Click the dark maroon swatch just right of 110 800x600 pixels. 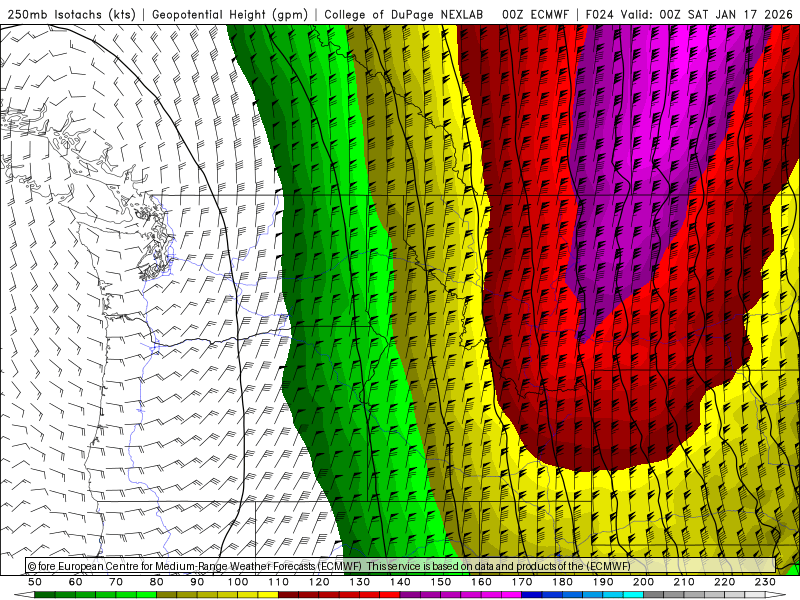click(x=288, y=595)
